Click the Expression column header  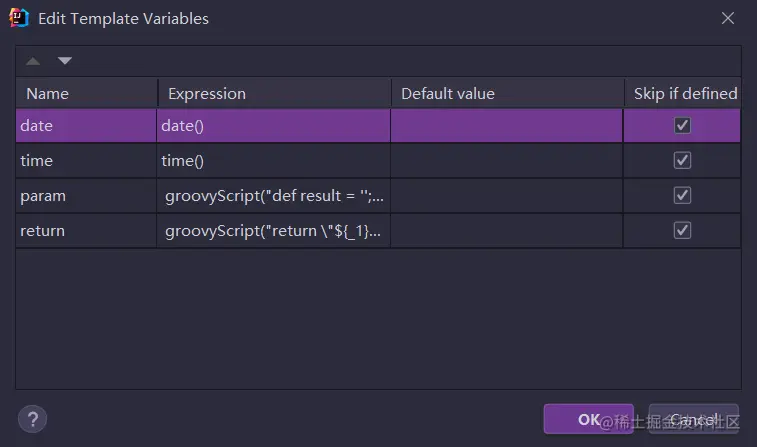(x=274, y=94)
